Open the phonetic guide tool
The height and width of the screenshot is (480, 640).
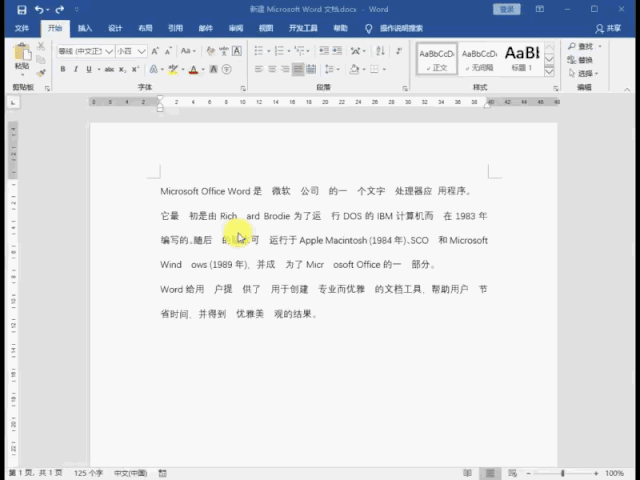(x=224, y=51)
